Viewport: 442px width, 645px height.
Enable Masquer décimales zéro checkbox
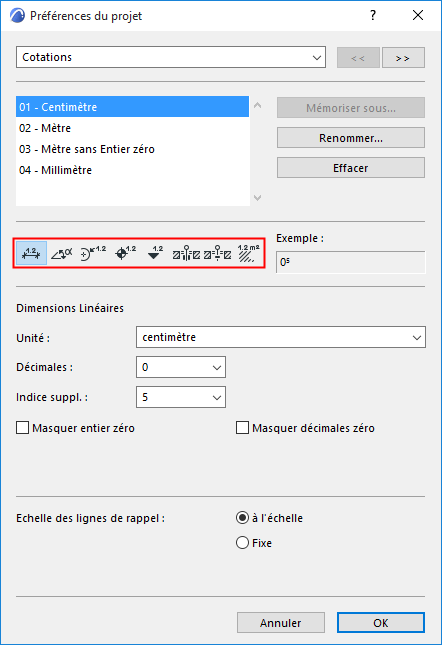point(243,427)
